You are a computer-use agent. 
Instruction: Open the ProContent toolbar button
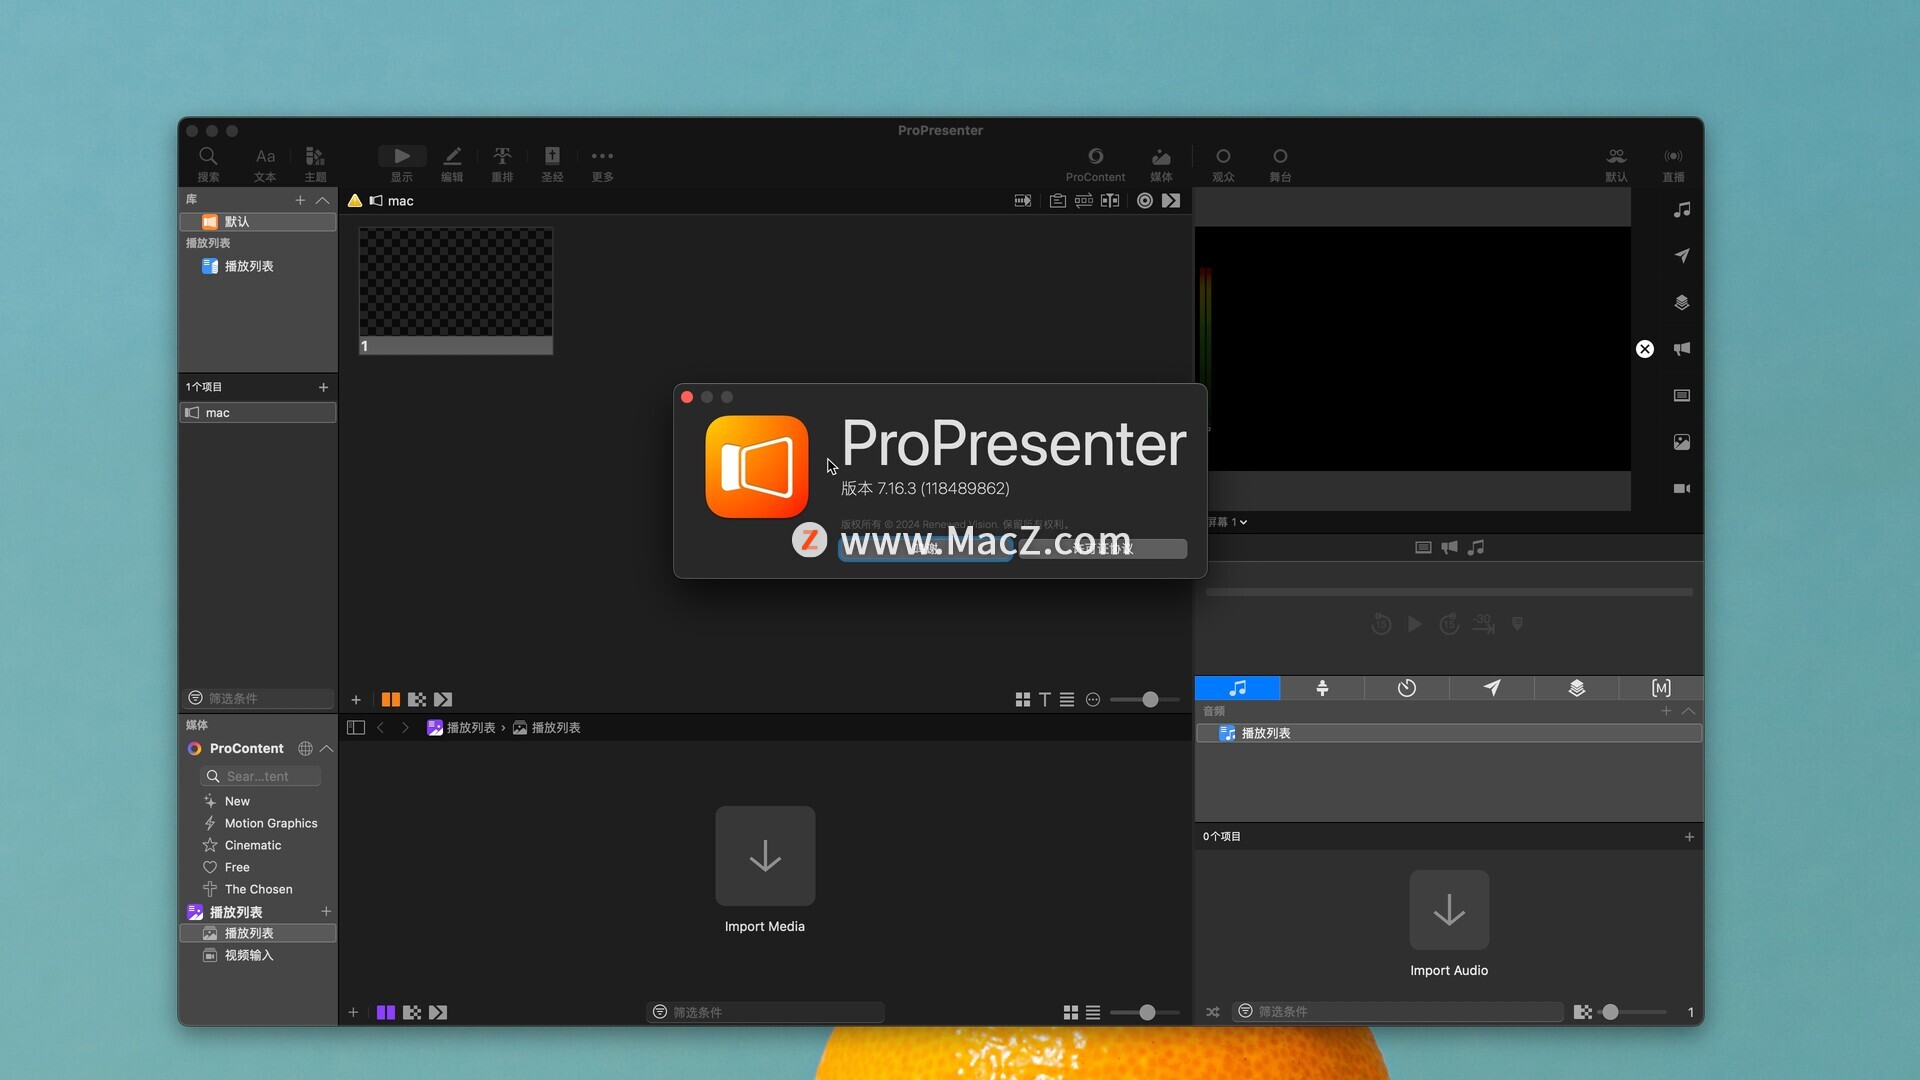1095,164
